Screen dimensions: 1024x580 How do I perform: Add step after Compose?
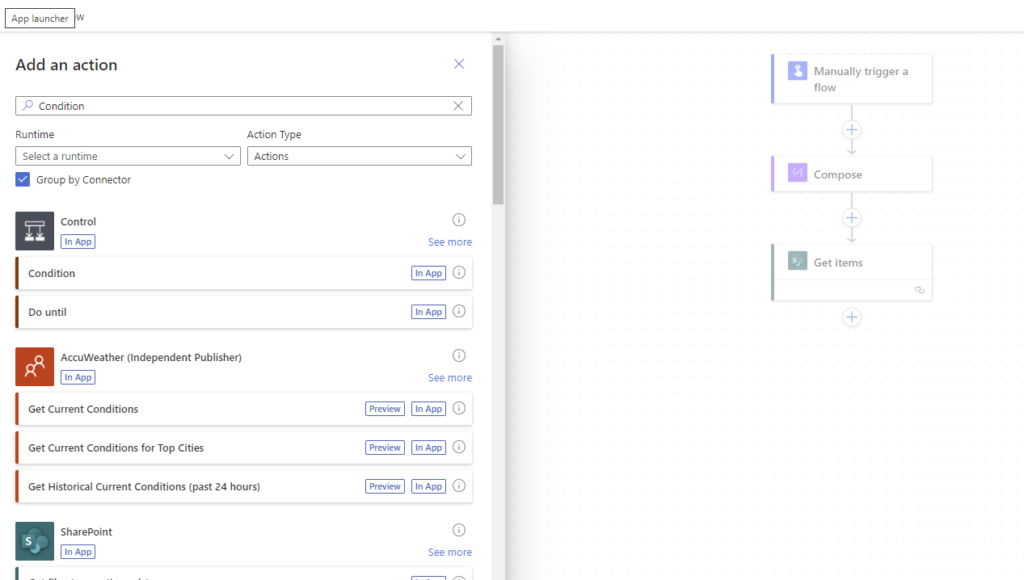point(852,218)
